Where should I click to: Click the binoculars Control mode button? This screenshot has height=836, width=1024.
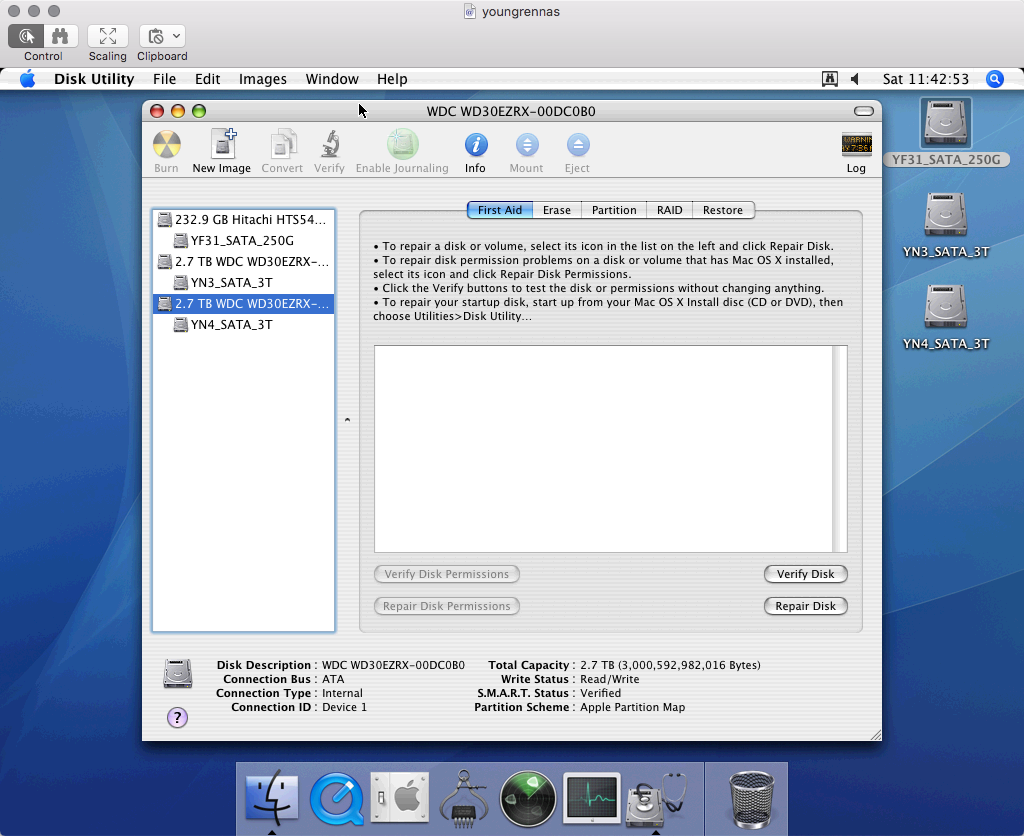pos(61,36)
